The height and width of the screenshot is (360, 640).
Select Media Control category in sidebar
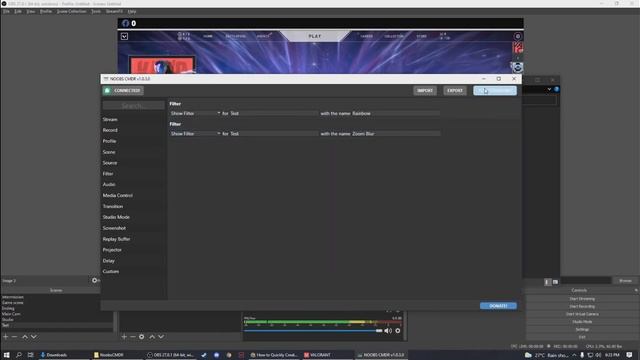tap(118, 196)
